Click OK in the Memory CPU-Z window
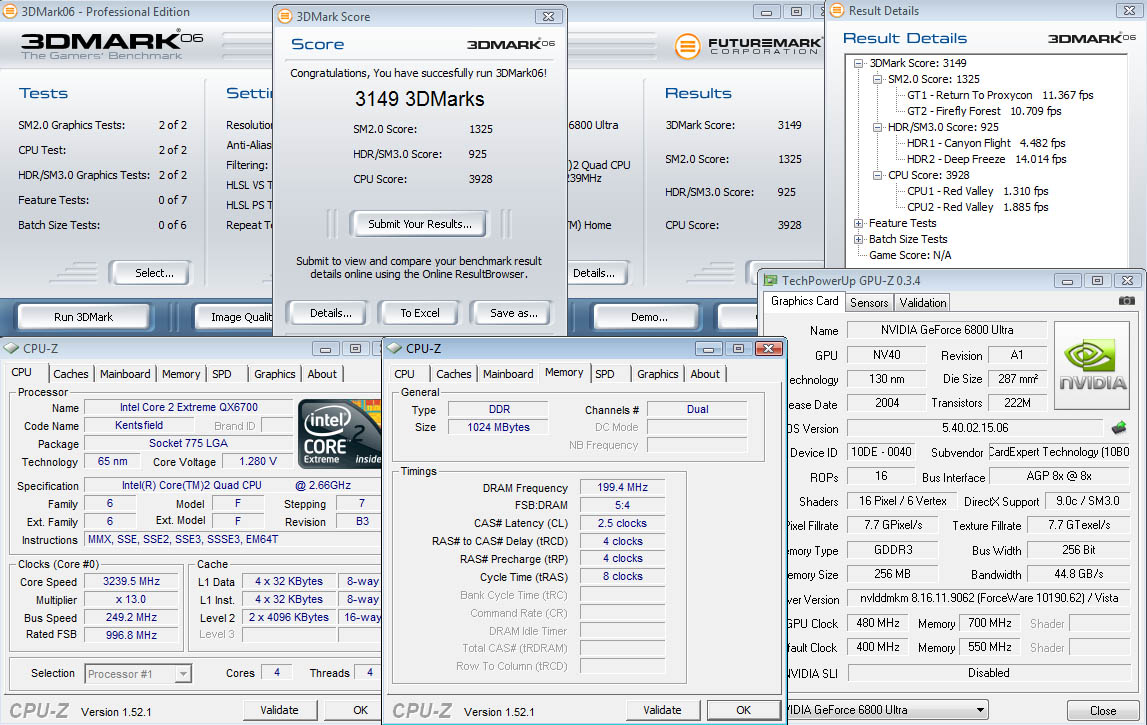This screenshot has width=1147, height=725. 744,710
